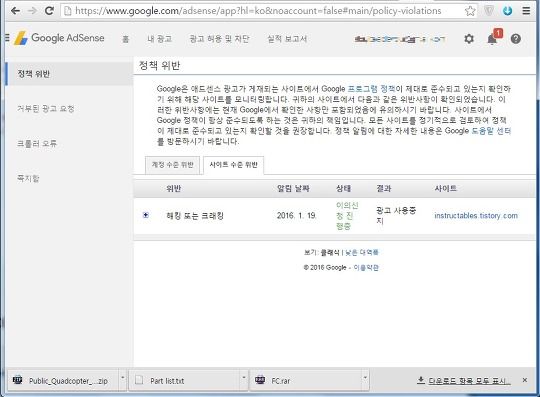Select 크롤러 오류 in sidebar
540x397 pixels.
click(x=37, y=144)
